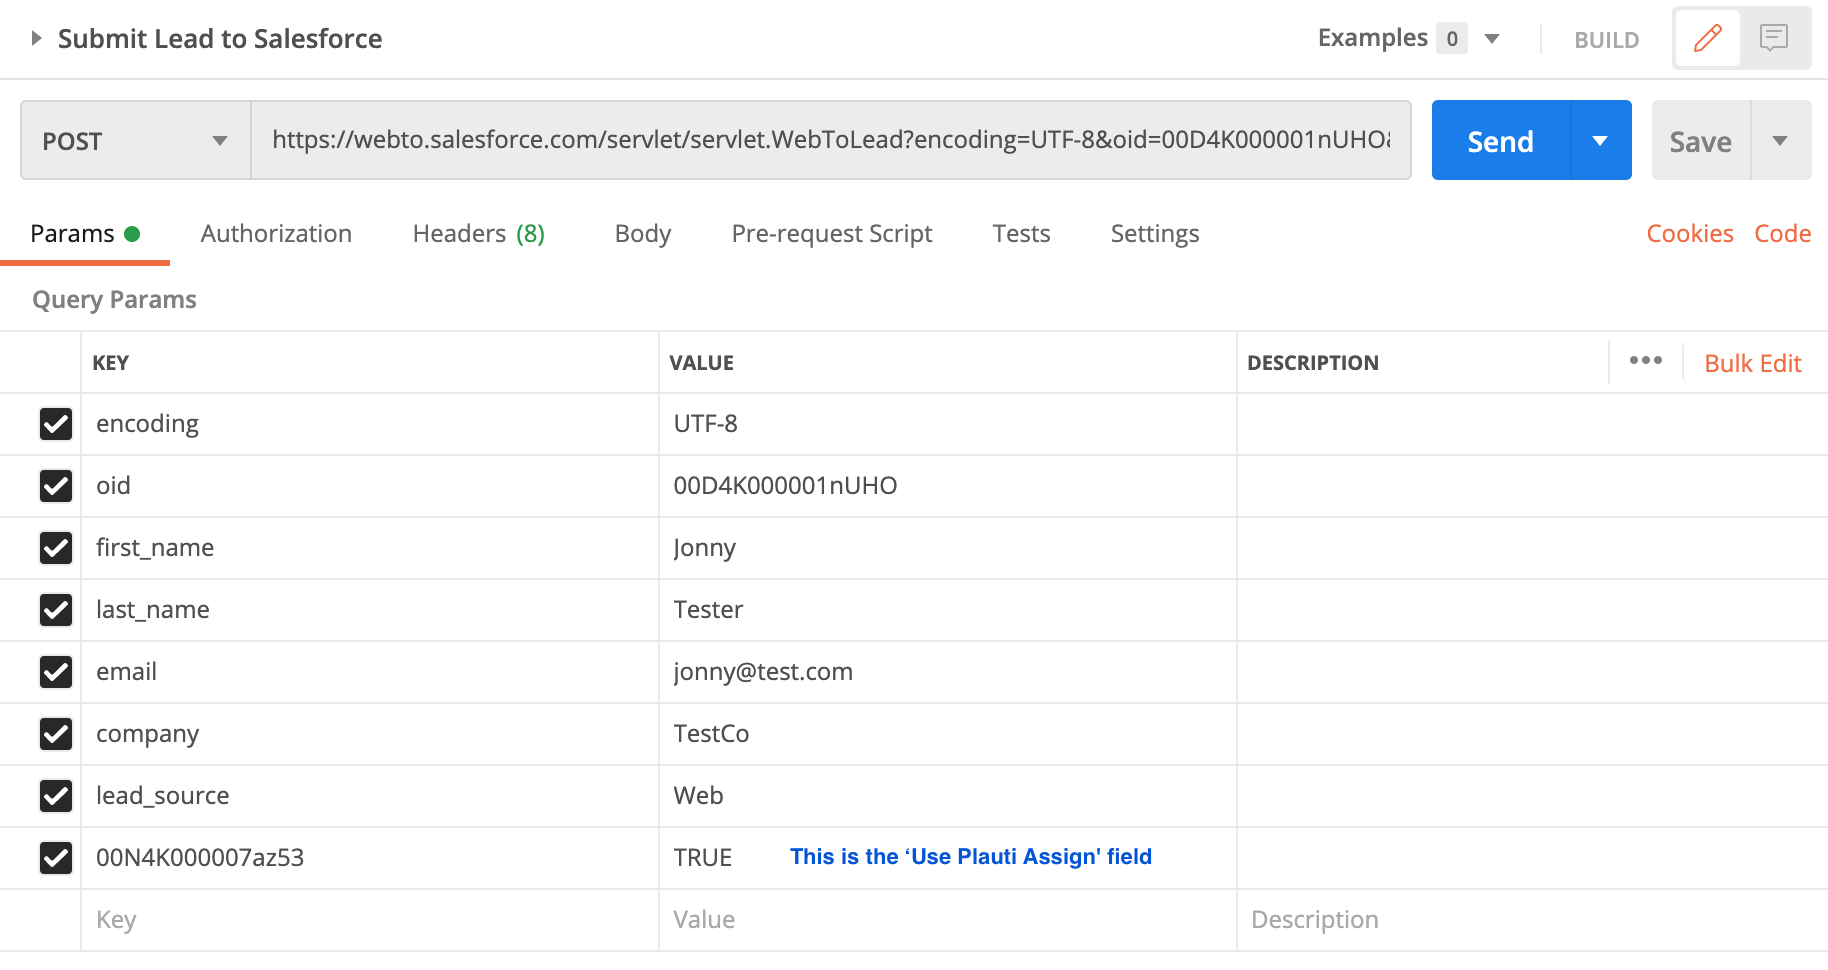The image size is (1828, 970).
Task: Click the encoding key cell
Action: point(370,424)
